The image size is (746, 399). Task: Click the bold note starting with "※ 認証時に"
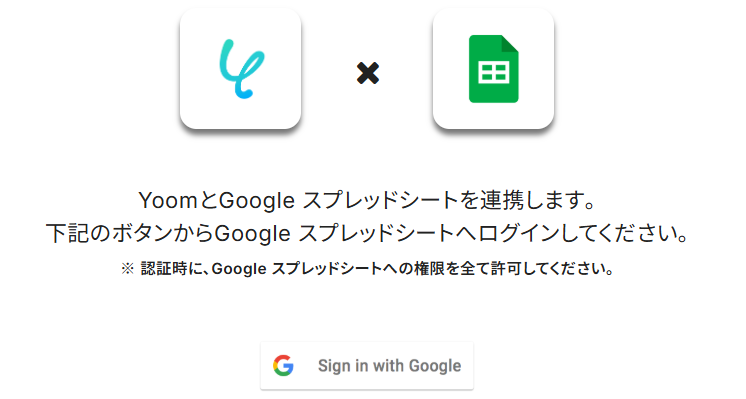coord(367,269)
